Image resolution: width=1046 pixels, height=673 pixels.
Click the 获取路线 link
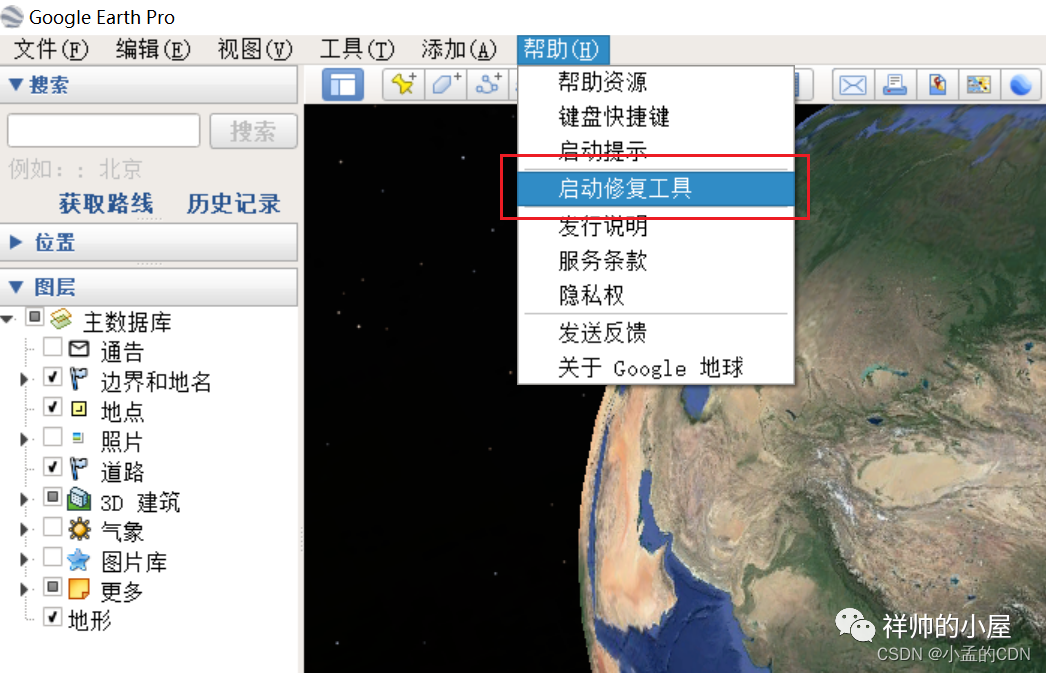click(x=105, y=204)
